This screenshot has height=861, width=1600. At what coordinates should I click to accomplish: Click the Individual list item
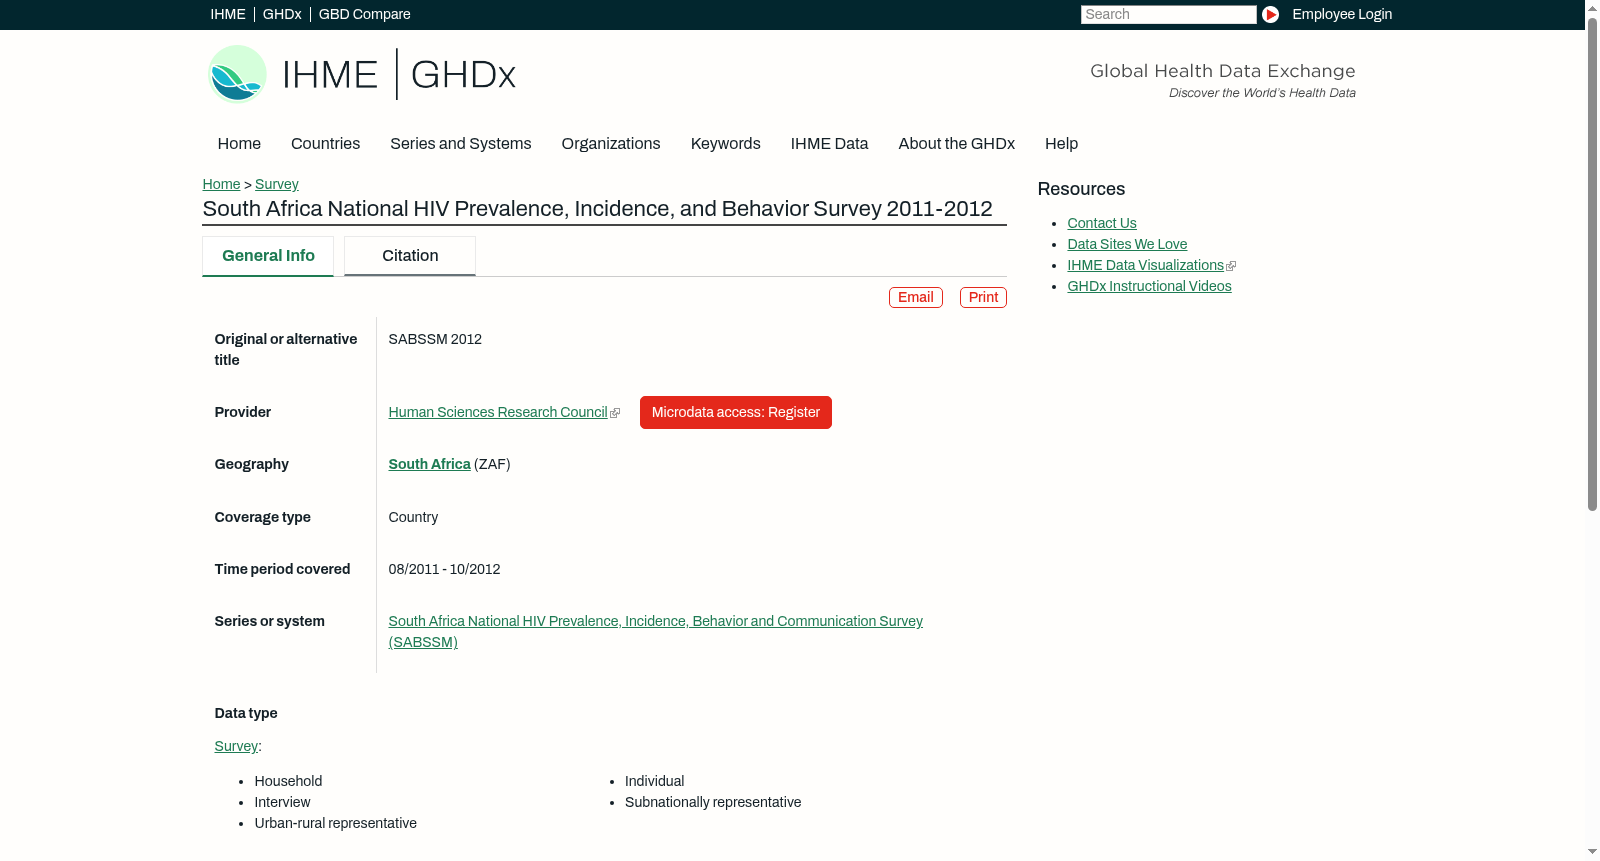(654, 781)
